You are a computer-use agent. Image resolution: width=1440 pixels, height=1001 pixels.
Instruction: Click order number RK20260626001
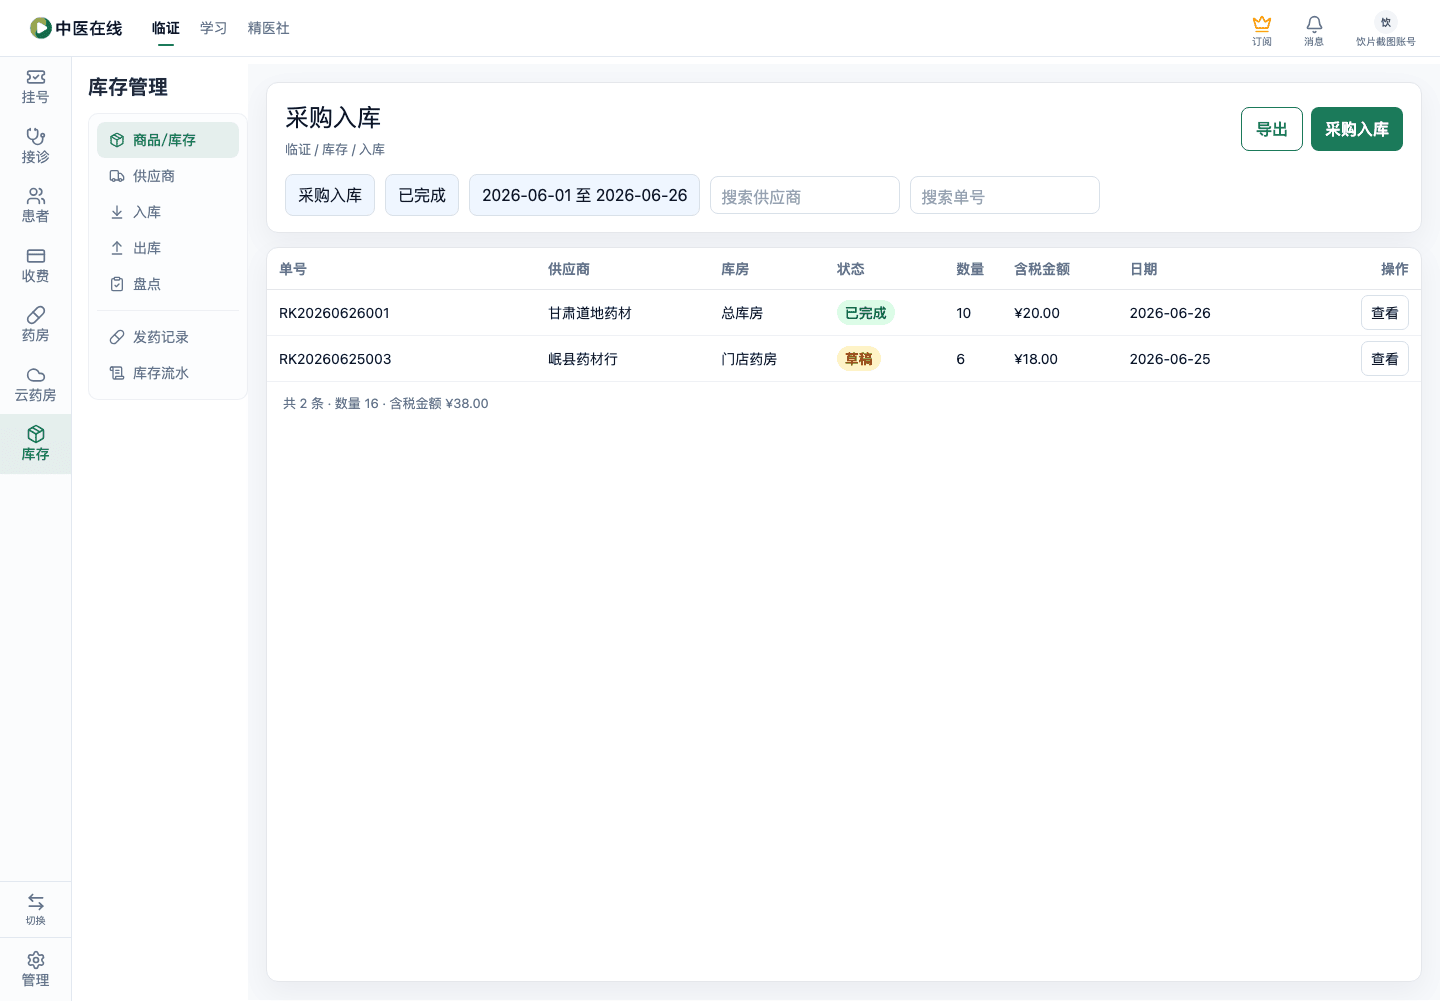(334, 313)
